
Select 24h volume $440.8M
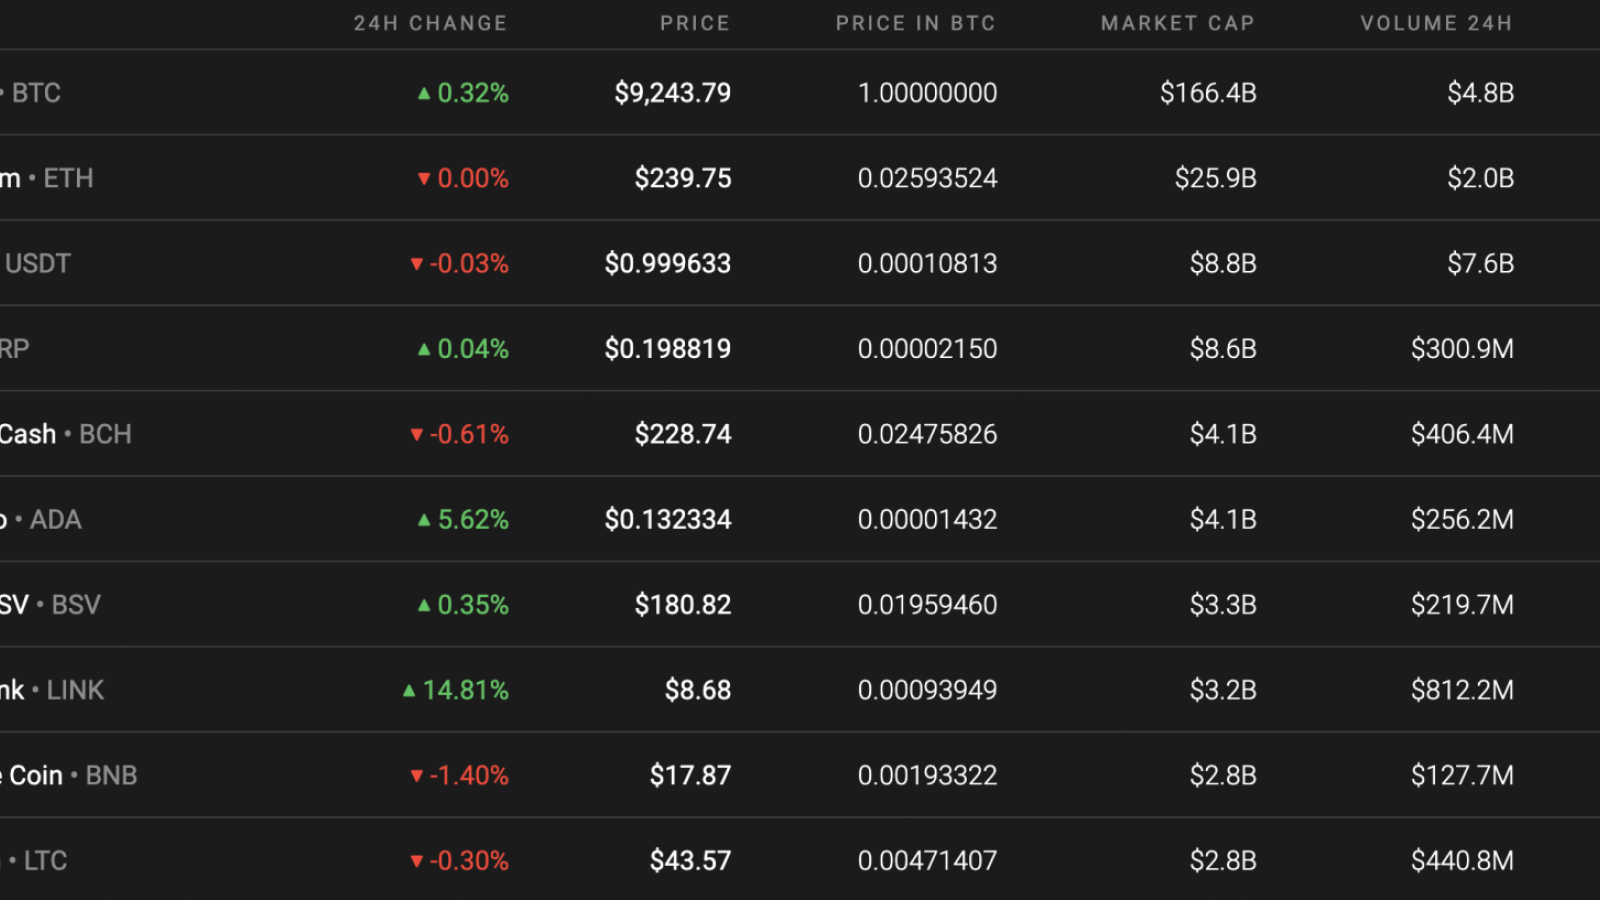[x=1462, y=861]
